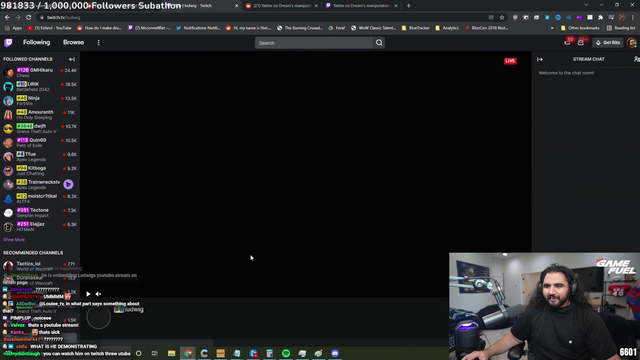Expand the Other bookmarks folder
Screen dimensions: 640x360
(580, 28)
